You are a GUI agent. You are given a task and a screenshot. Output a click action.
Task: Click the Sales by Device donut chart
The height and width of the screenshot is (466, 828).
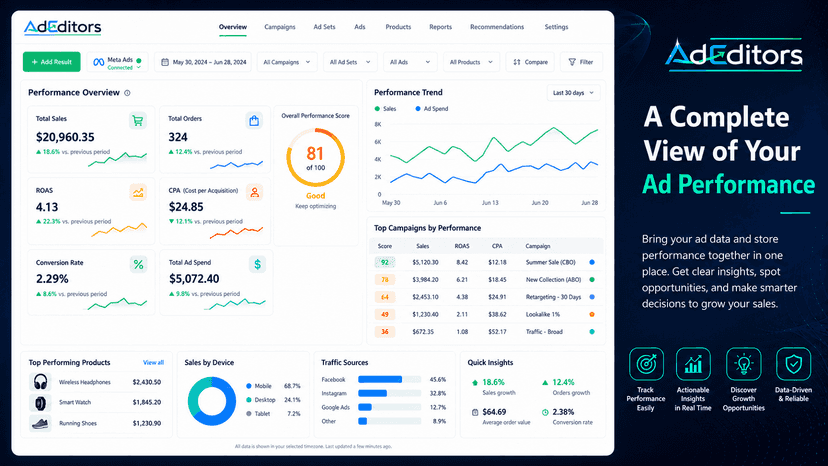[212, 401]
